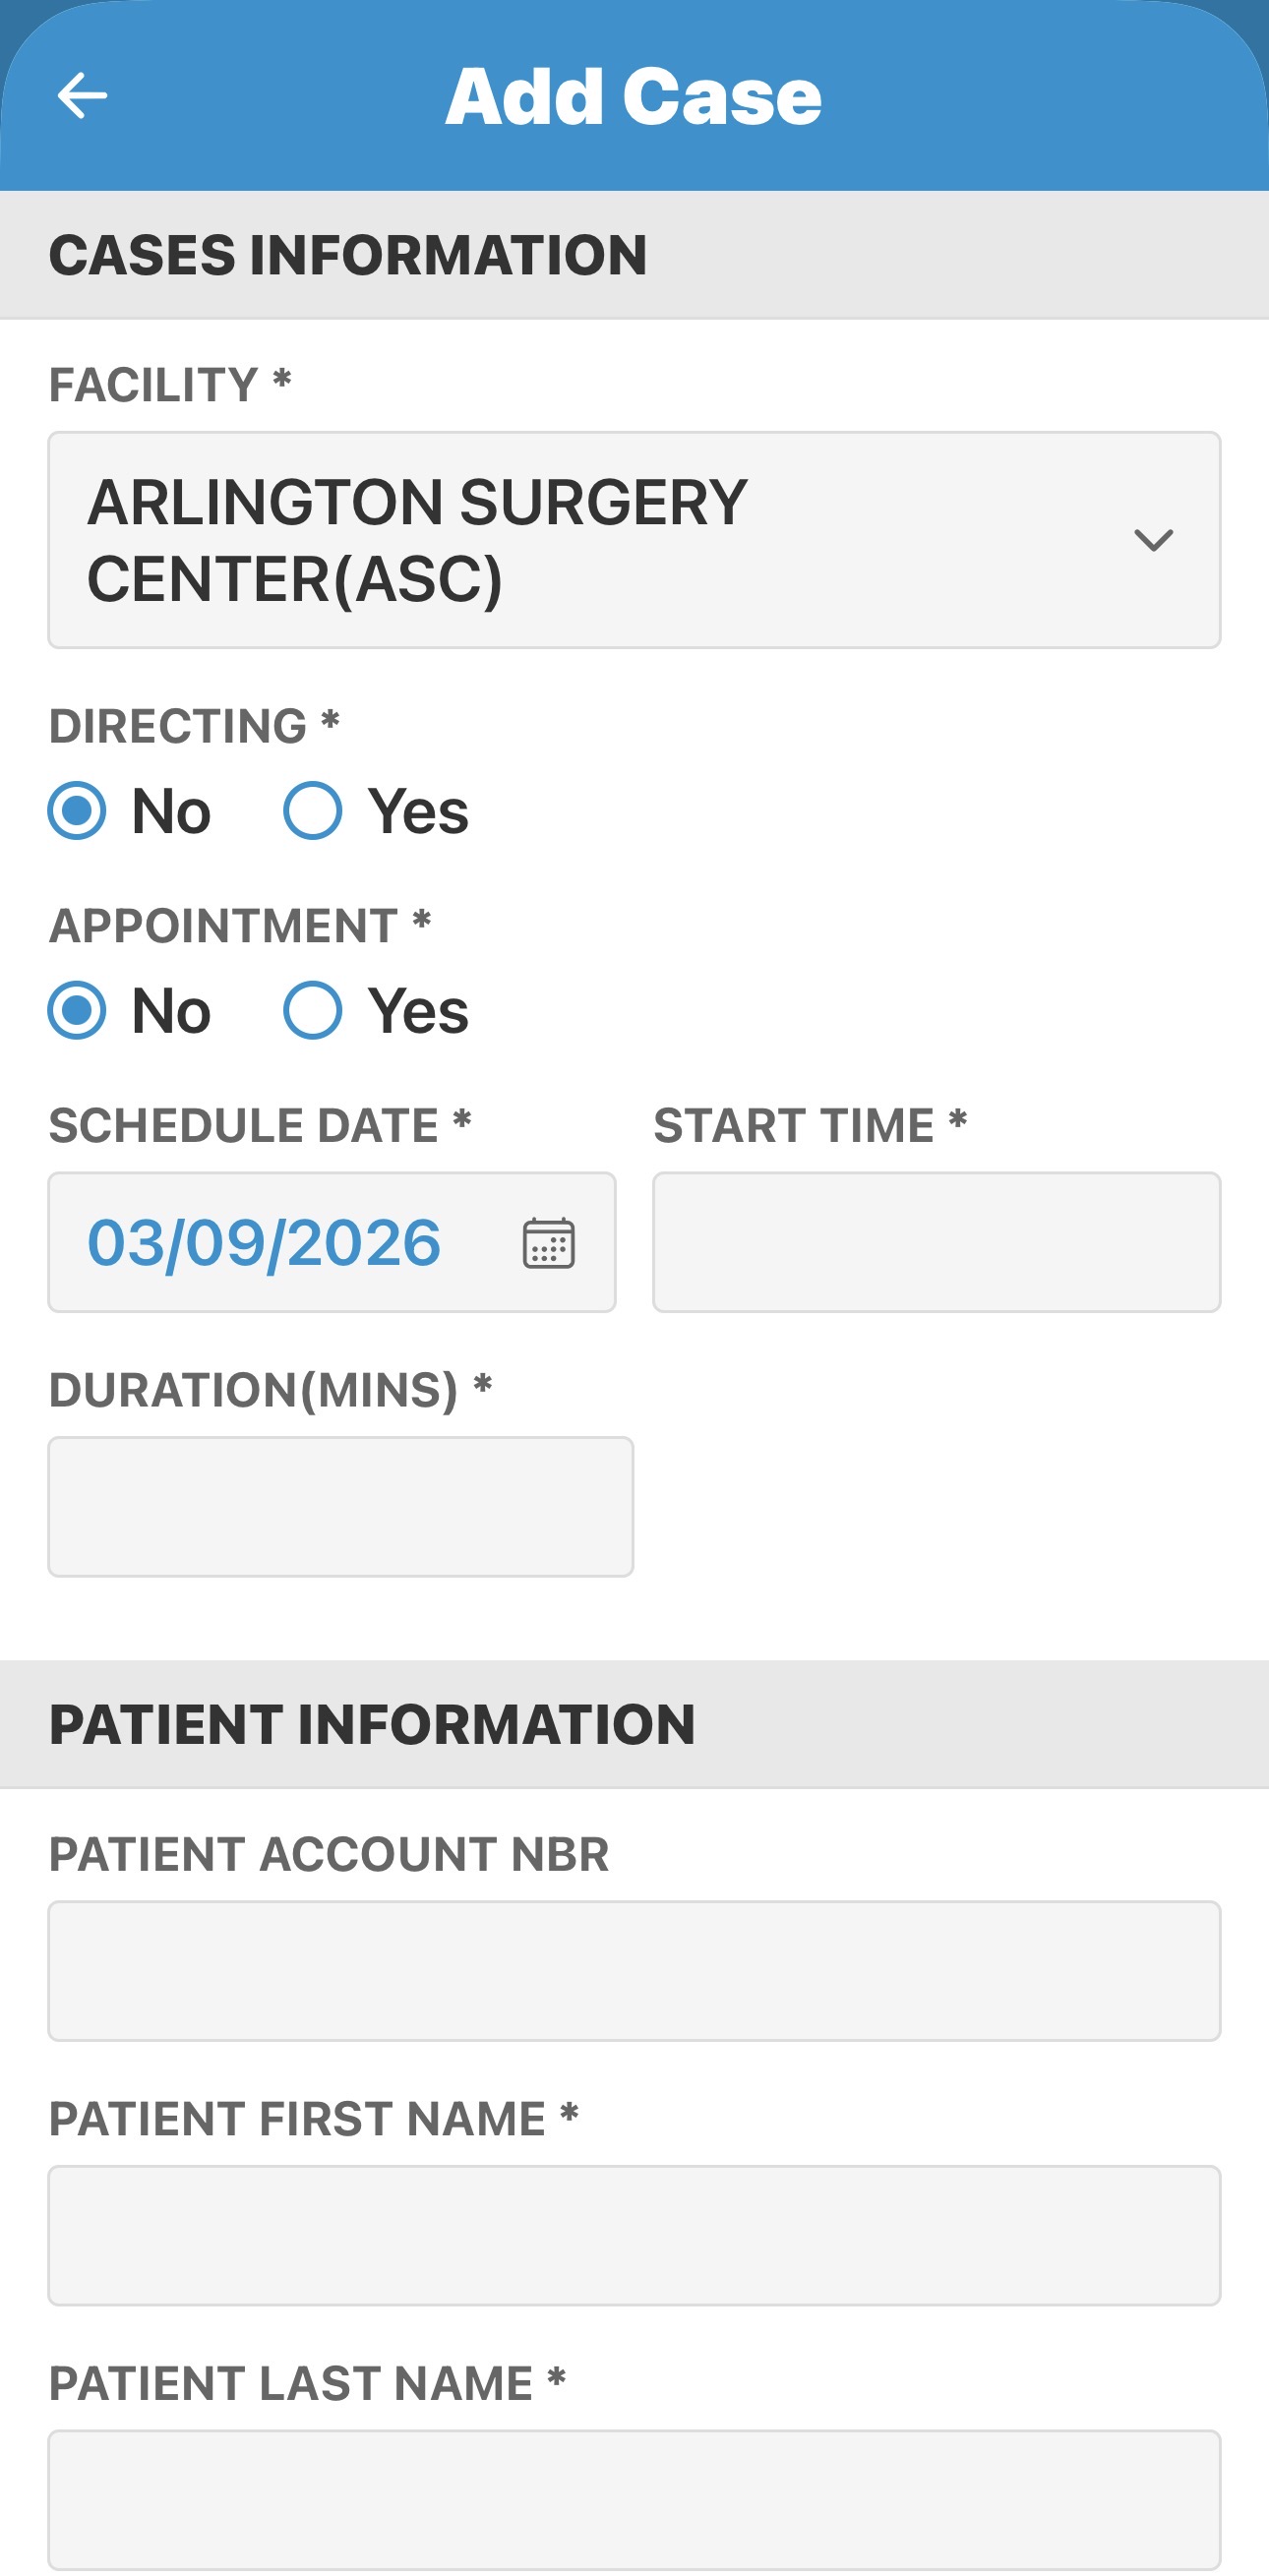1269x2576 pixels.
Task: Click the Add Case page title
Action: click(x=633, y=97)
